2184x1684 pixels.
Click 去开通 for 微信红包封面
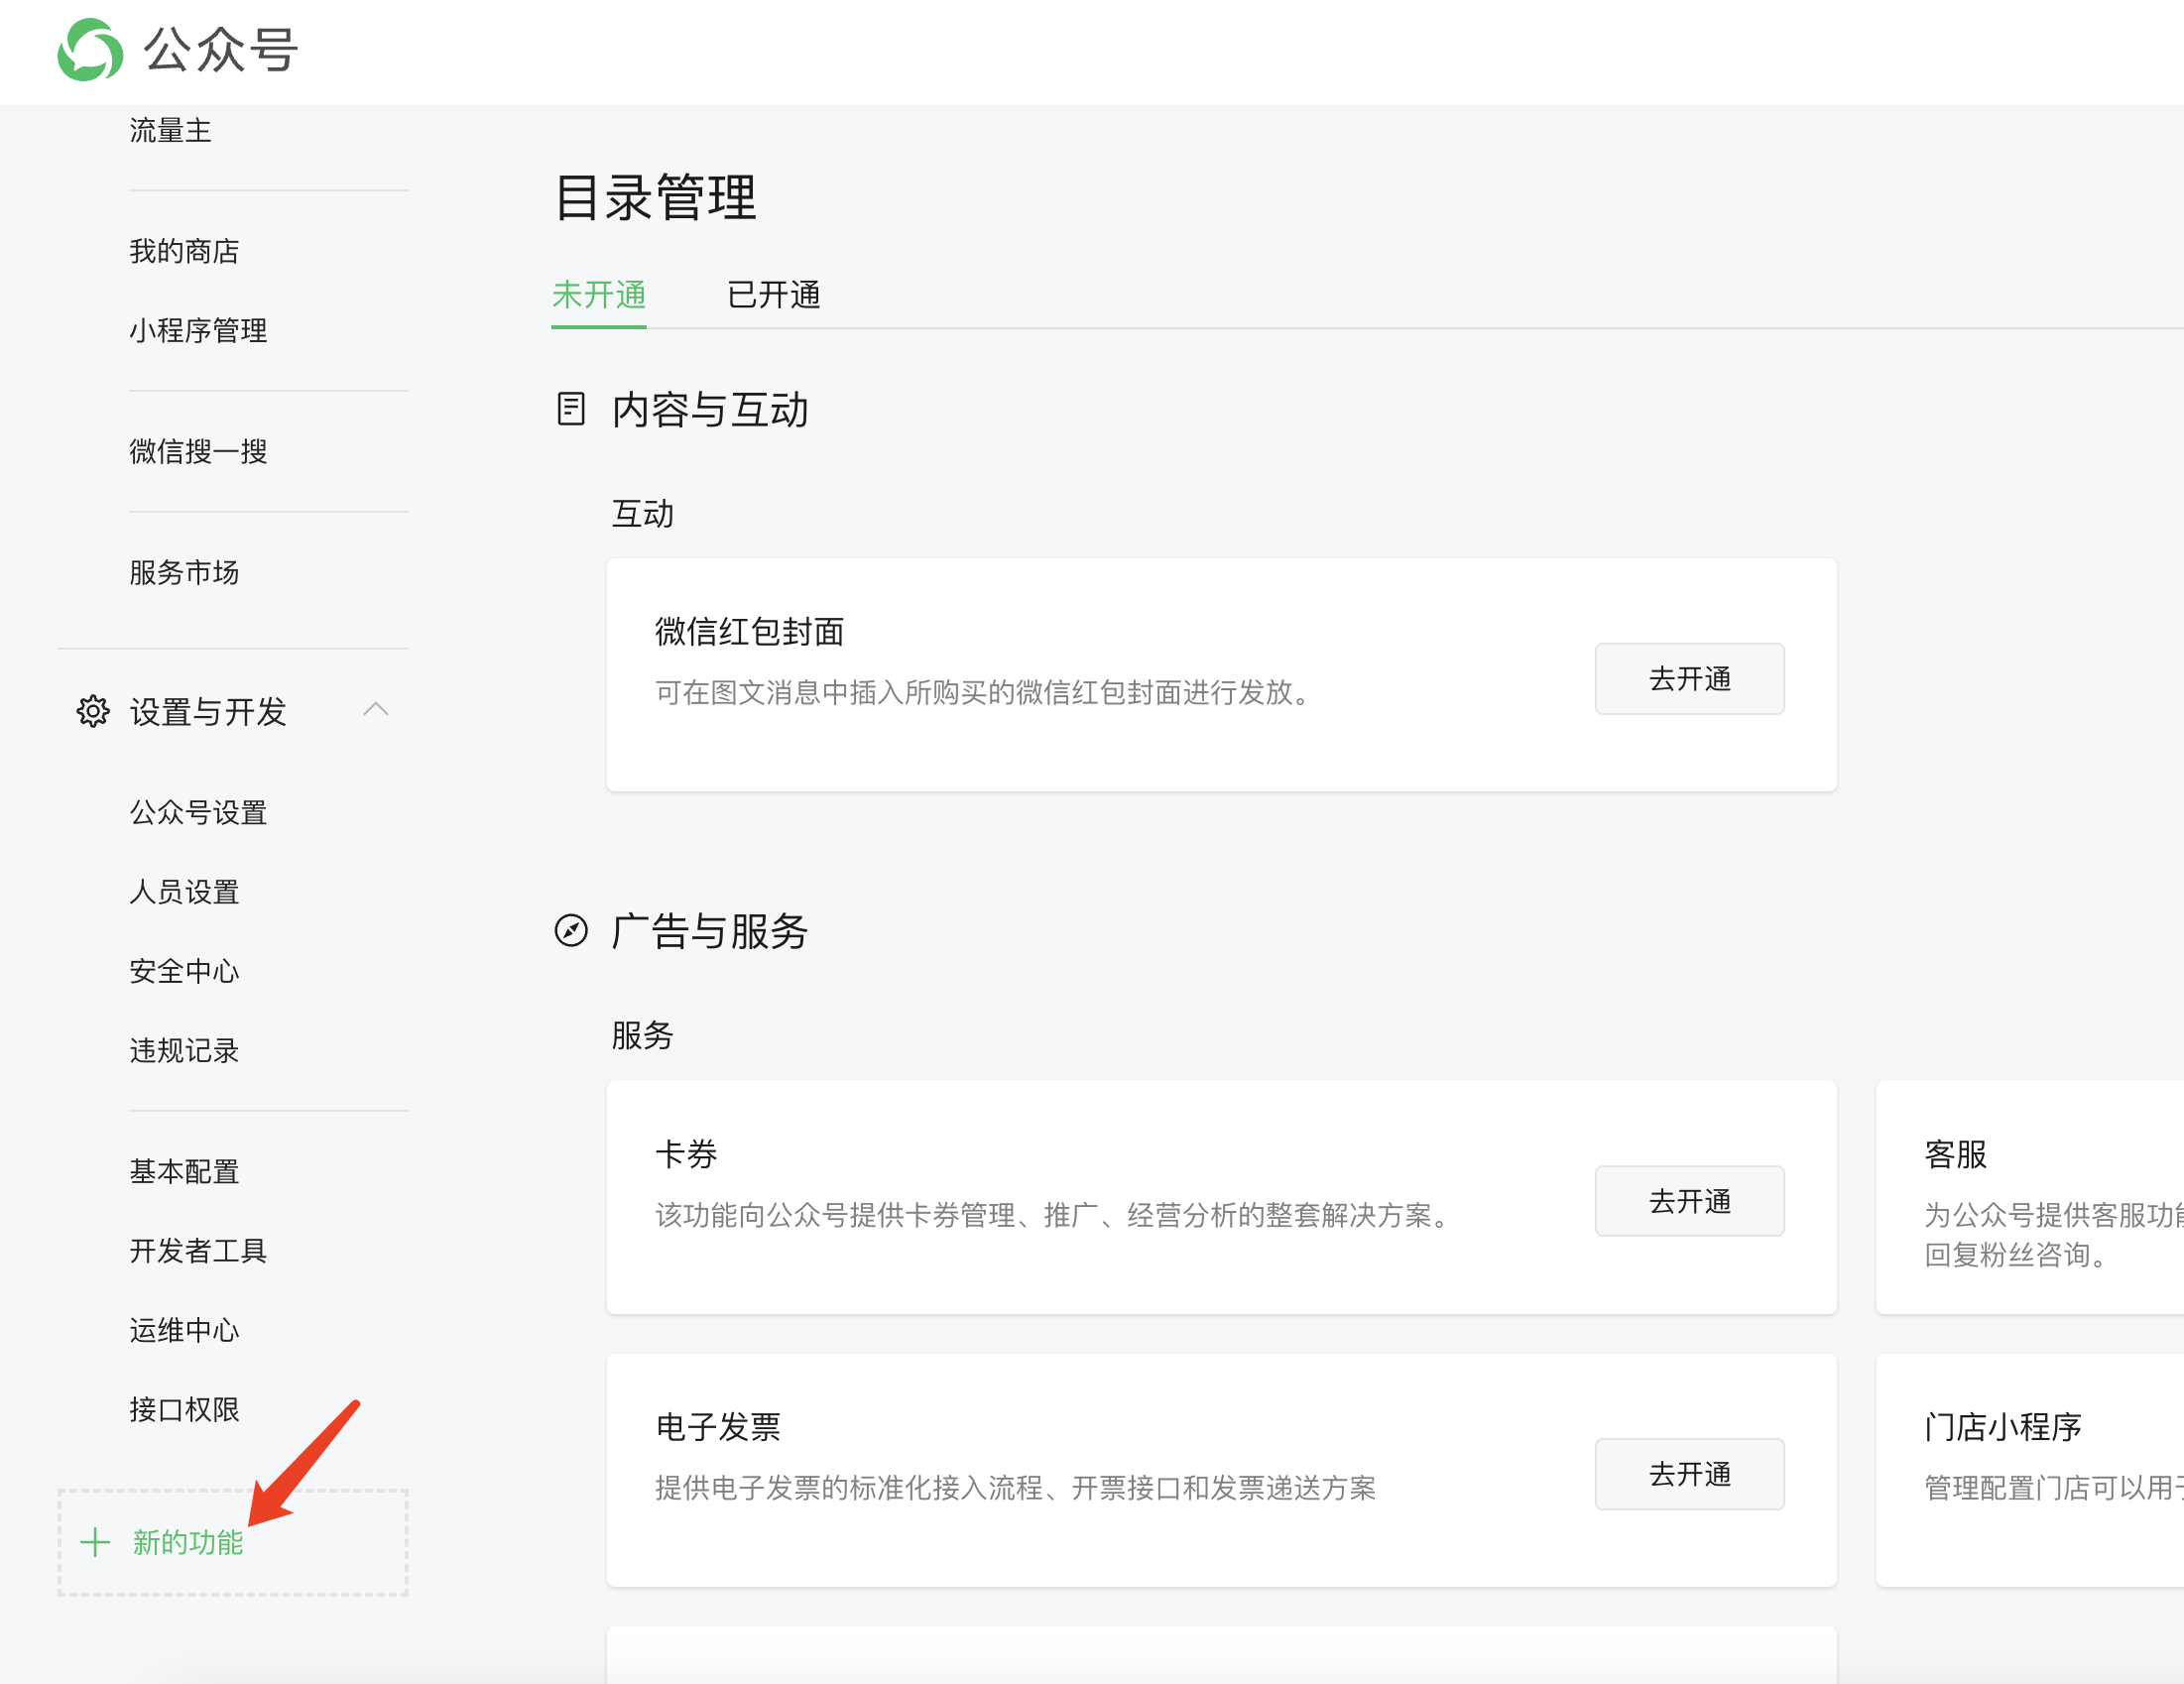[x=1689, y=679]
